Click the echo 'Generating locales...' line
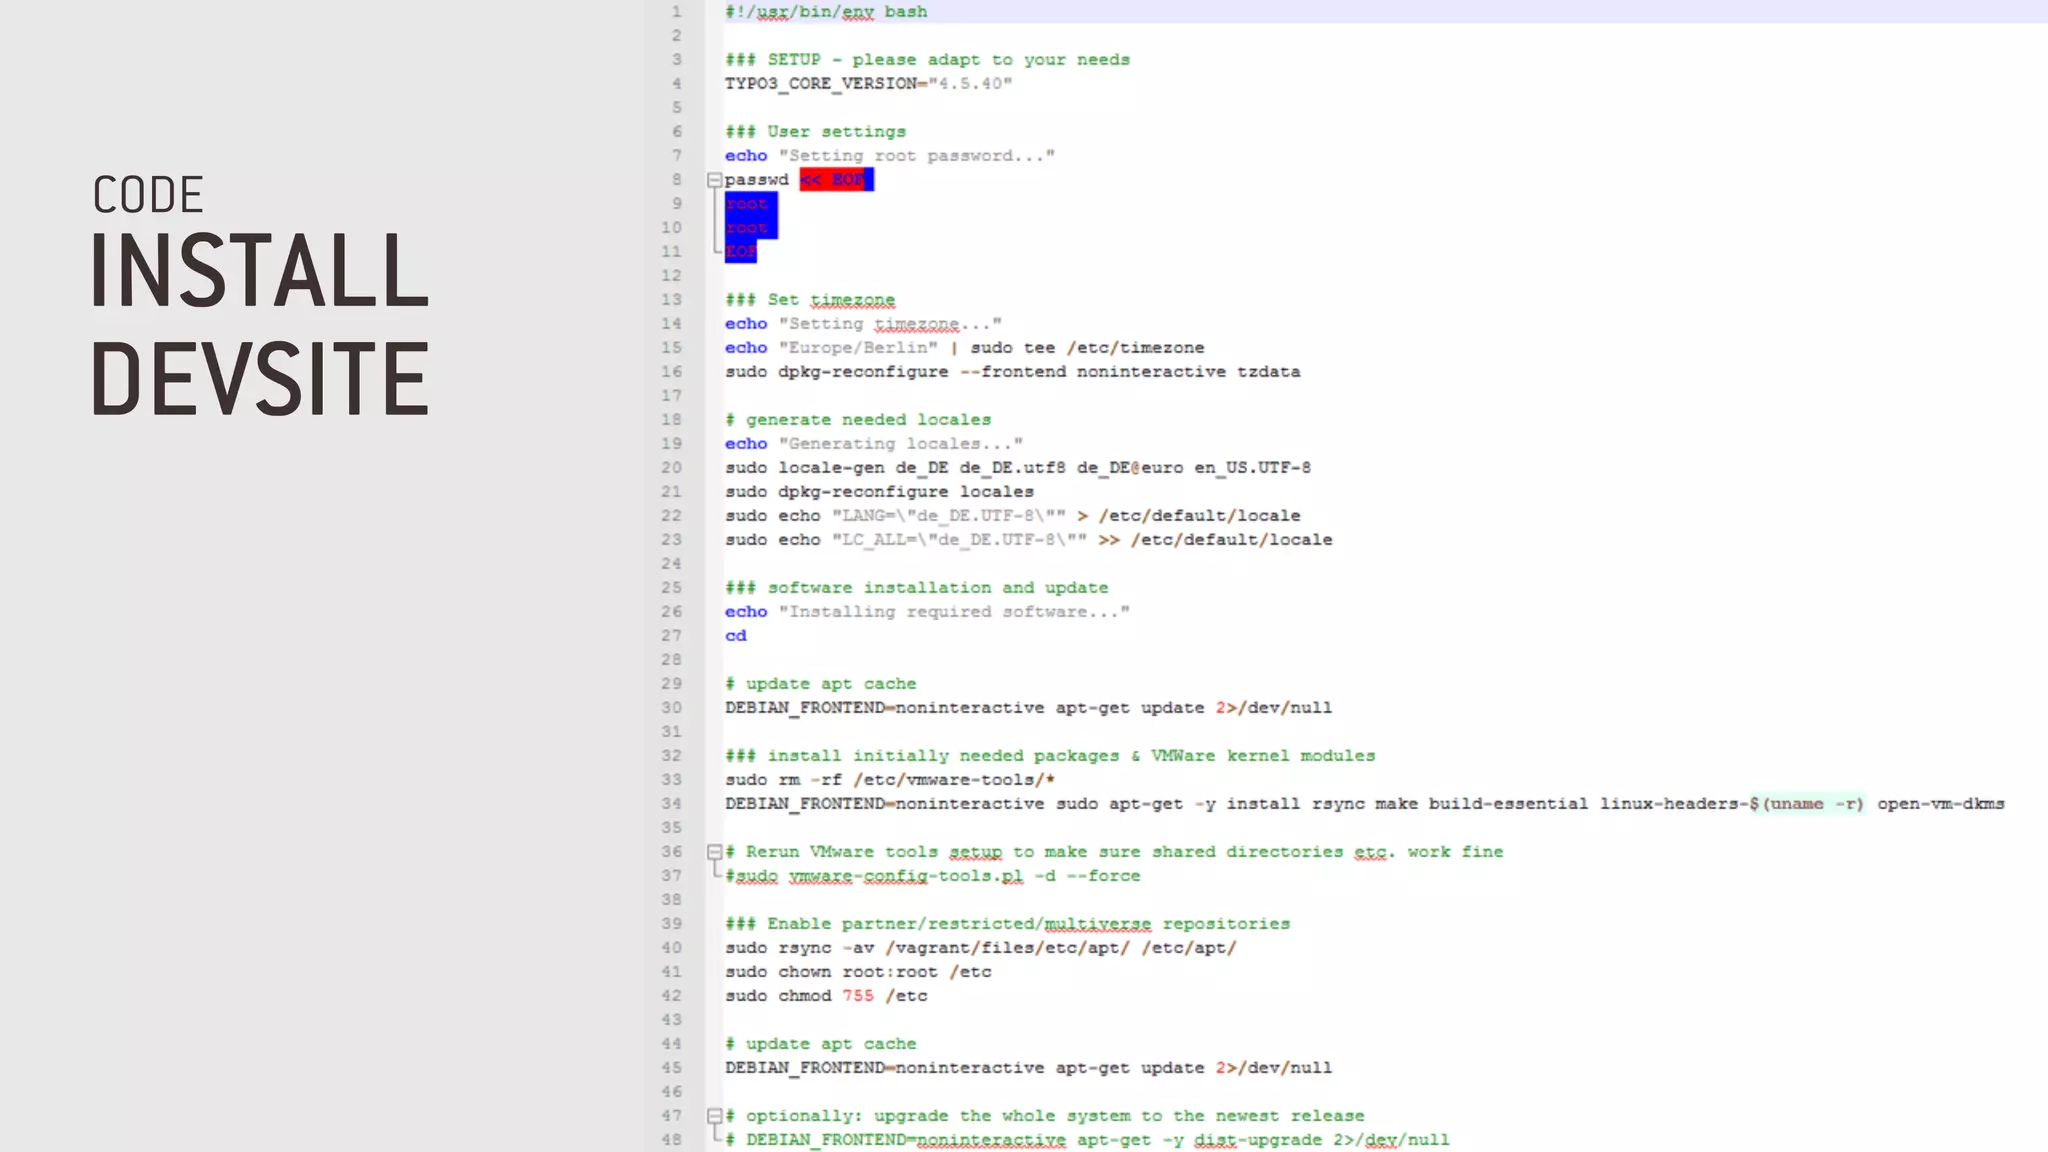The height and width of the screenshot is (1152, 2048). click(x=873, y=444)
